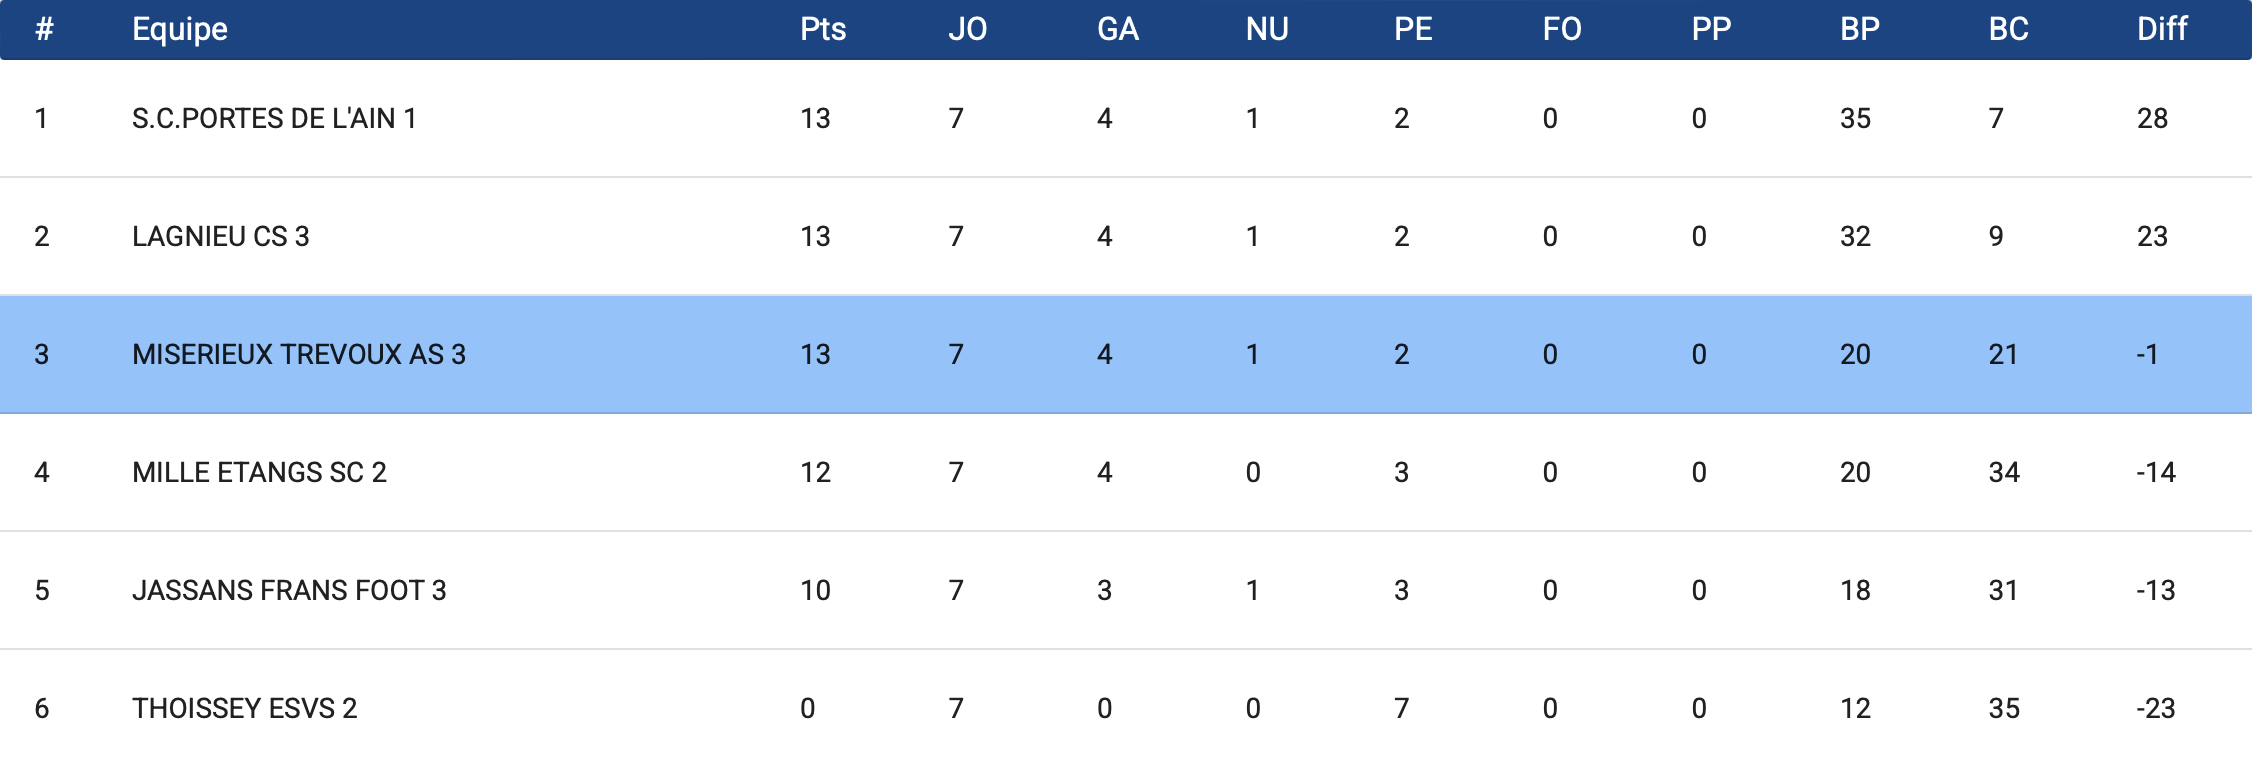The width and height of the screenshot is (2252, 760).
Task: Select the Diff column header
Action: [x=2162, y=29]
